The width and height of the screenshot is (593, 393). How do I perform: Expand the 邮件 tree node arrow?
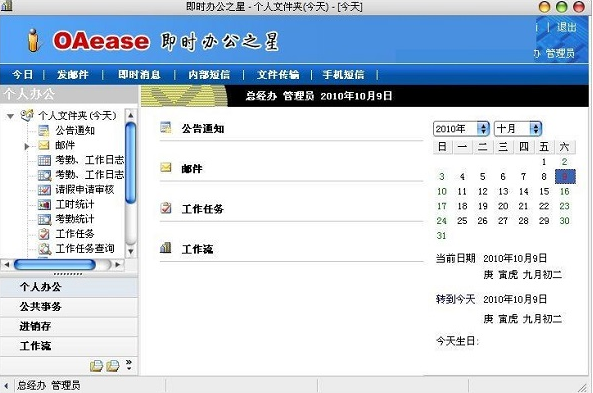point(26,146)
